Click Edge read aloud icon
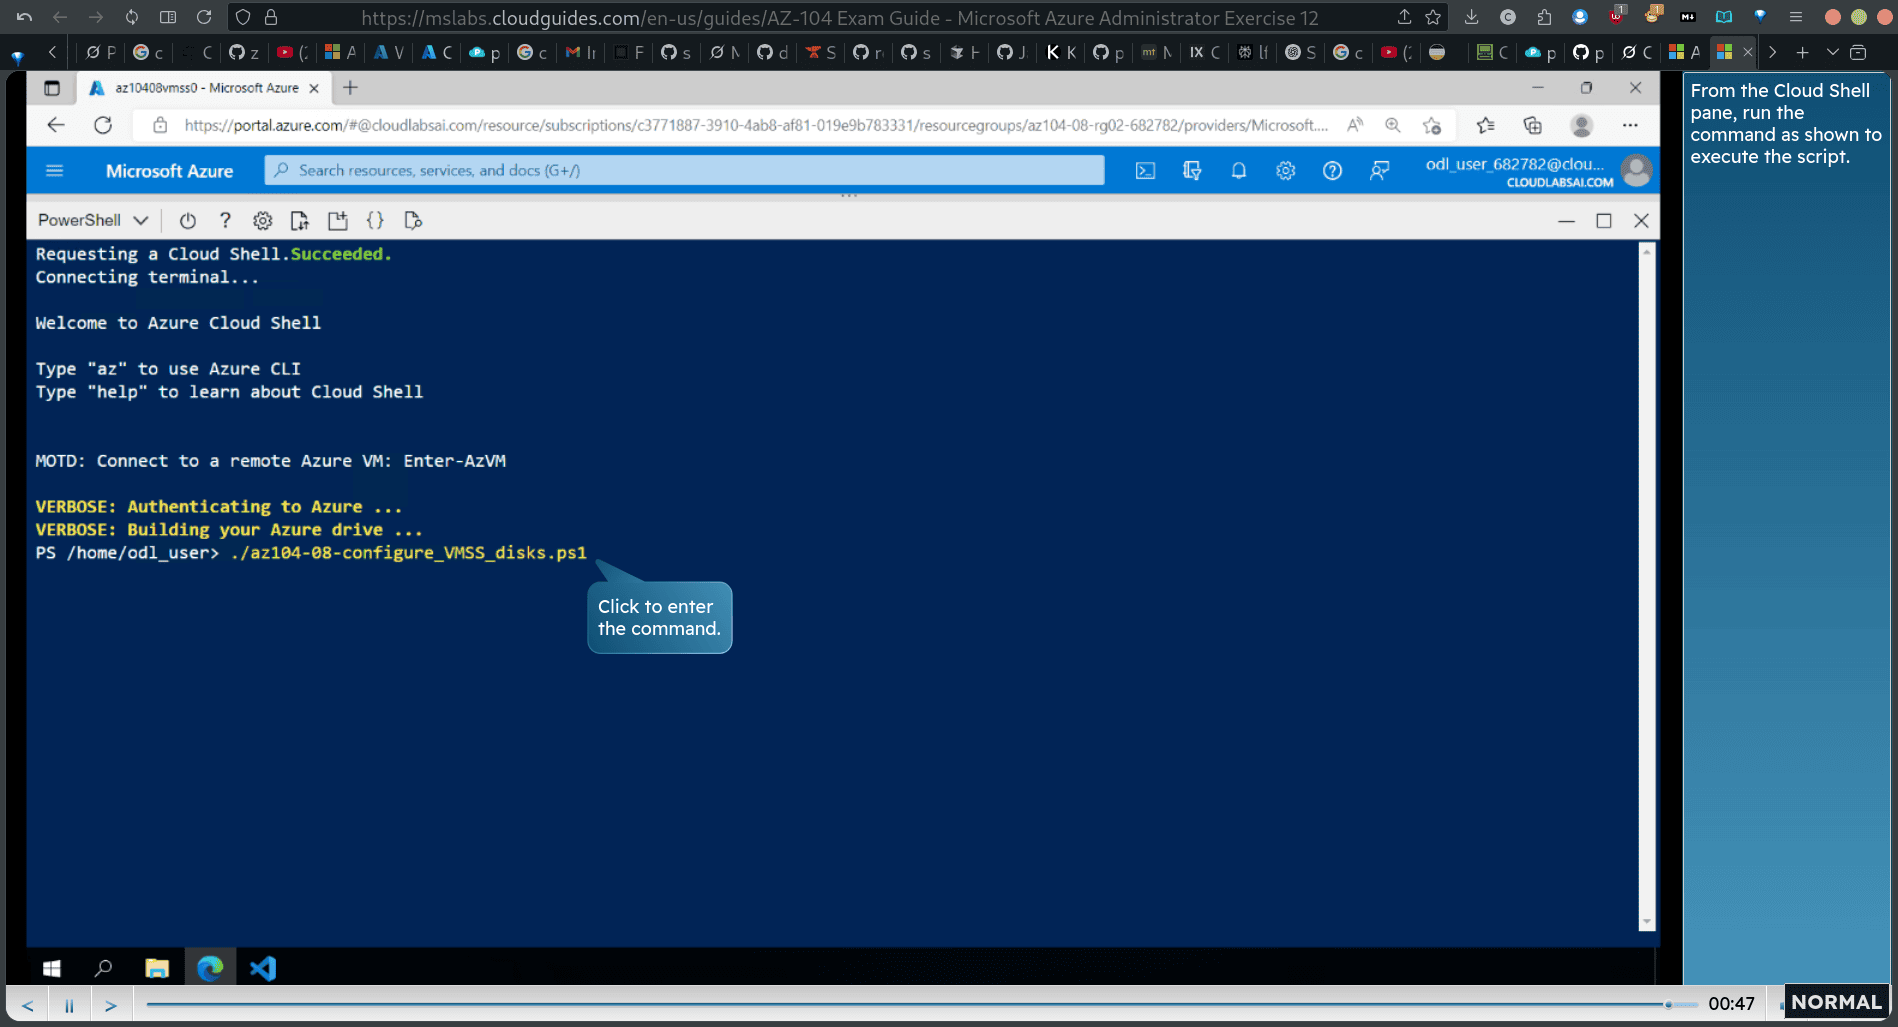Image resolution: width=1898 pixels, height=1027 pixels. click(1355, 125)
